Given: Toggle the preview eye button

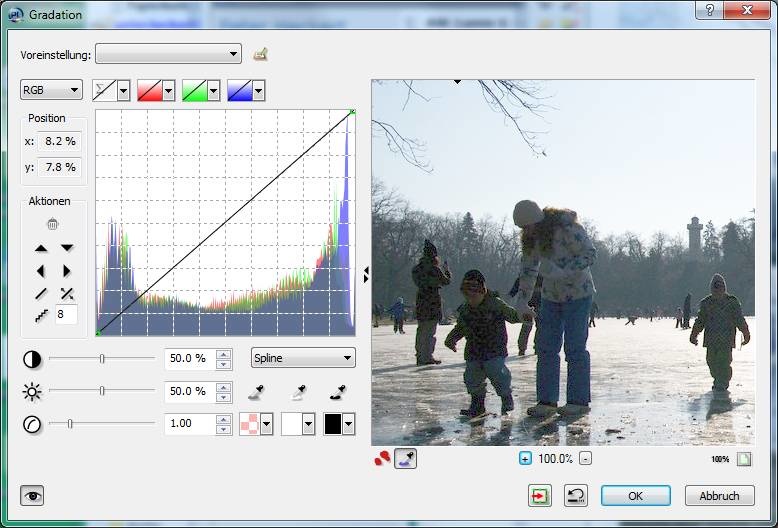Looking at the screenshot, I should pyautogui.click(x=32, y=496).
